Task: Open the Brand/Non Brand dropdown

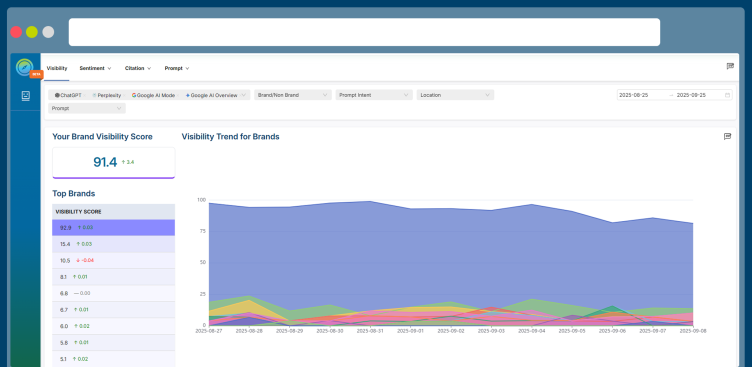Action: click(x=293, y=95)
